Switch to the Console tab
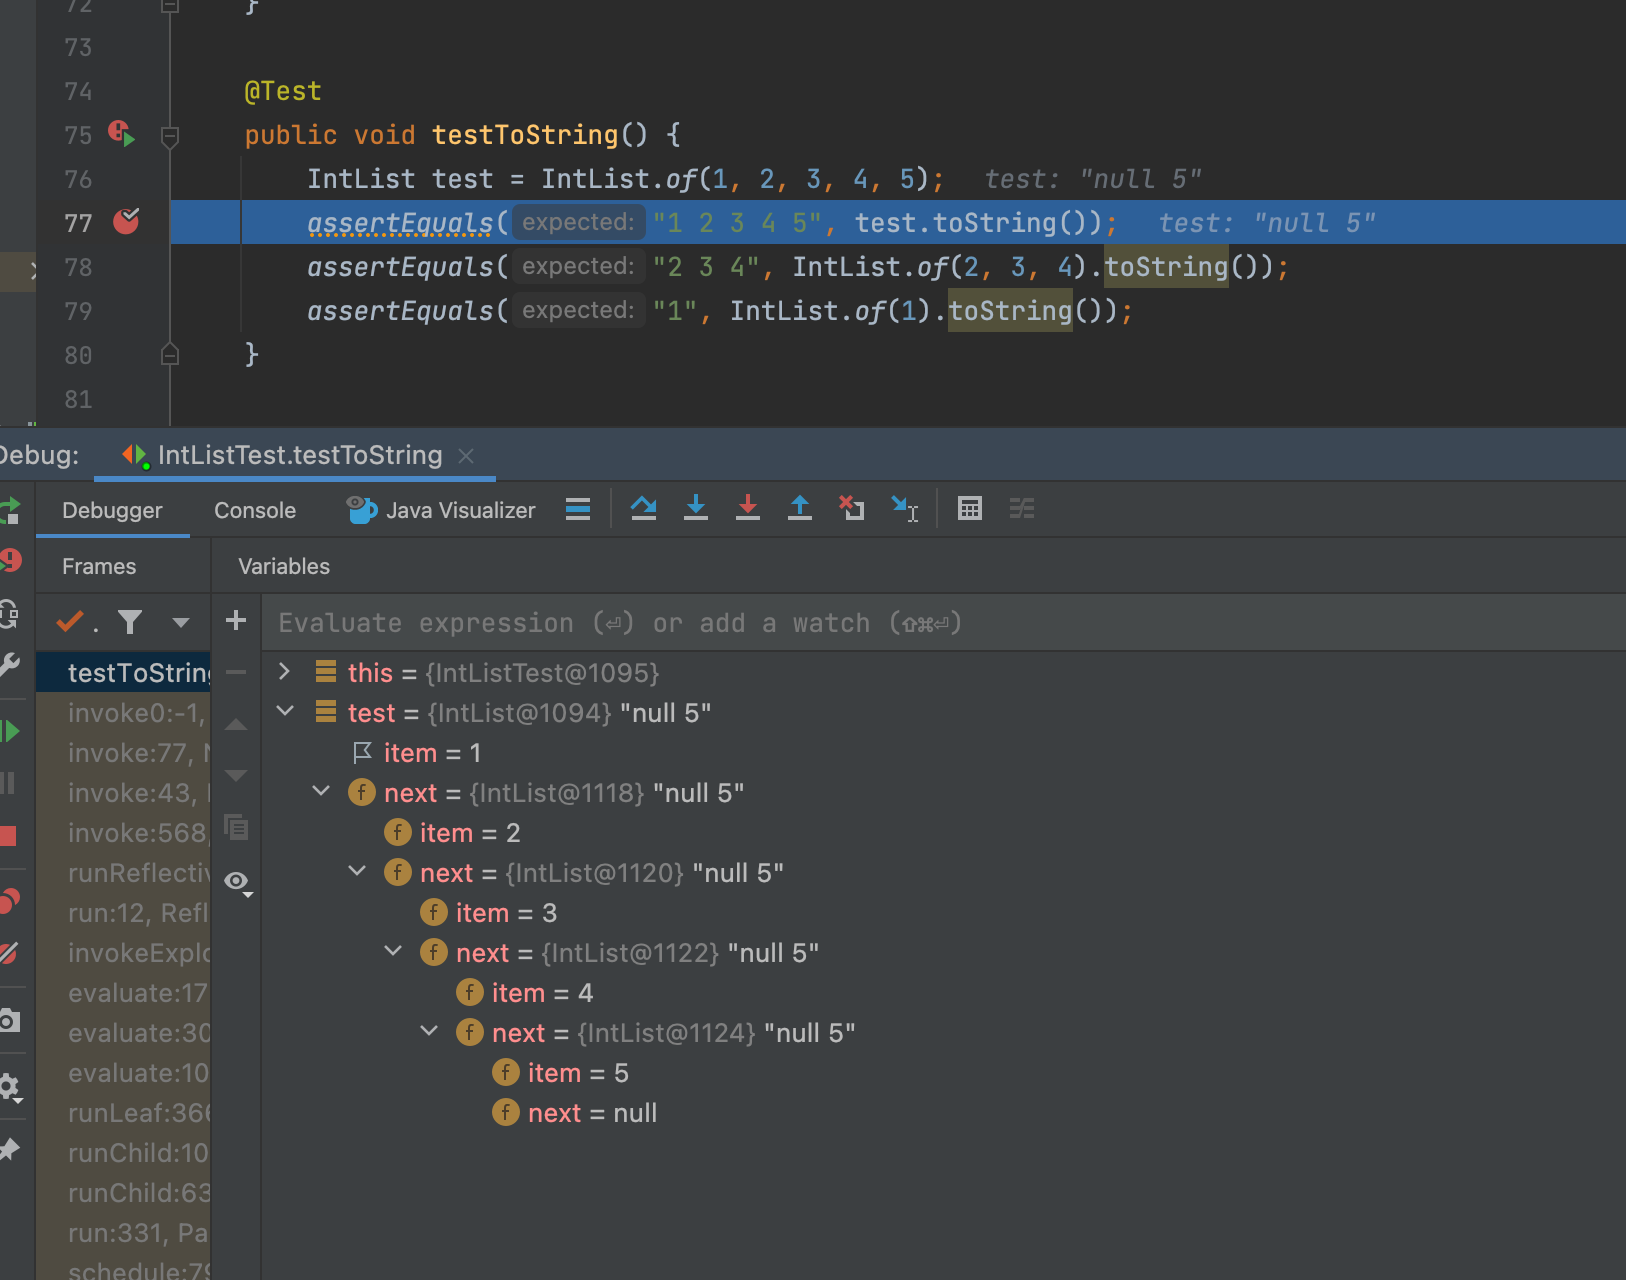1626x1280 pixels. pos(255,510)
